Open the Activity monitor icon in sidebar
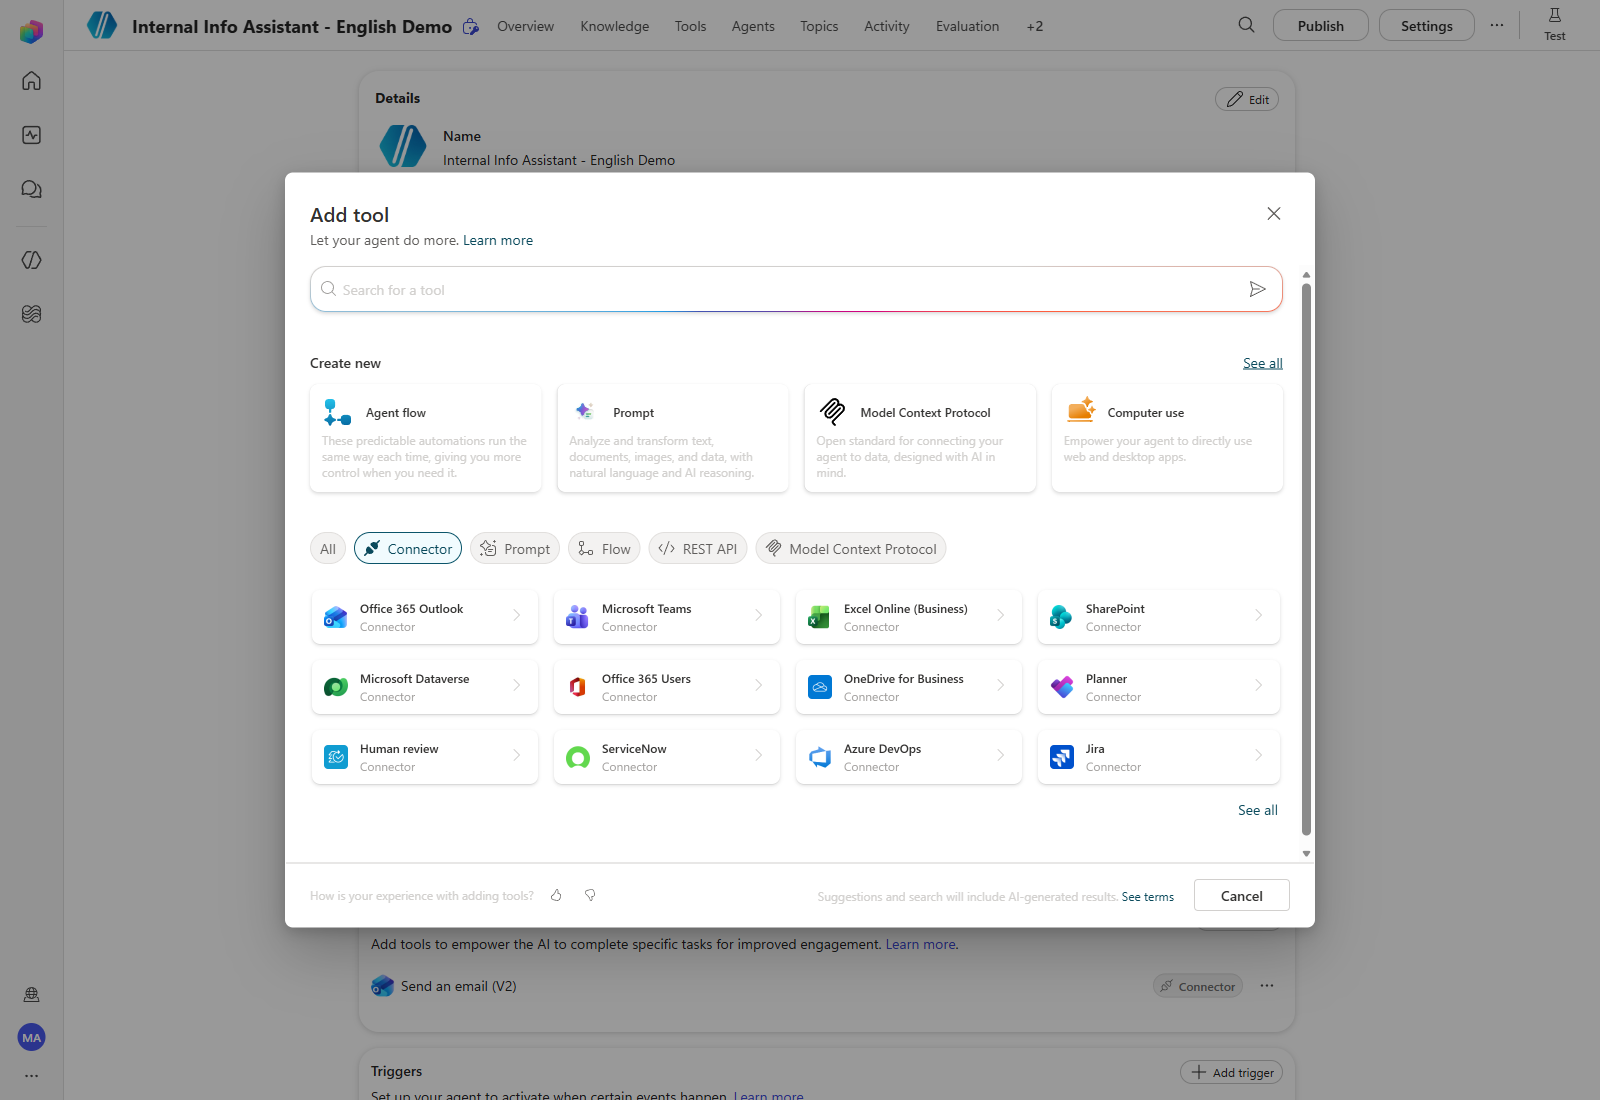Viewport: 1600px width, 1100px height. coord(31,135)
